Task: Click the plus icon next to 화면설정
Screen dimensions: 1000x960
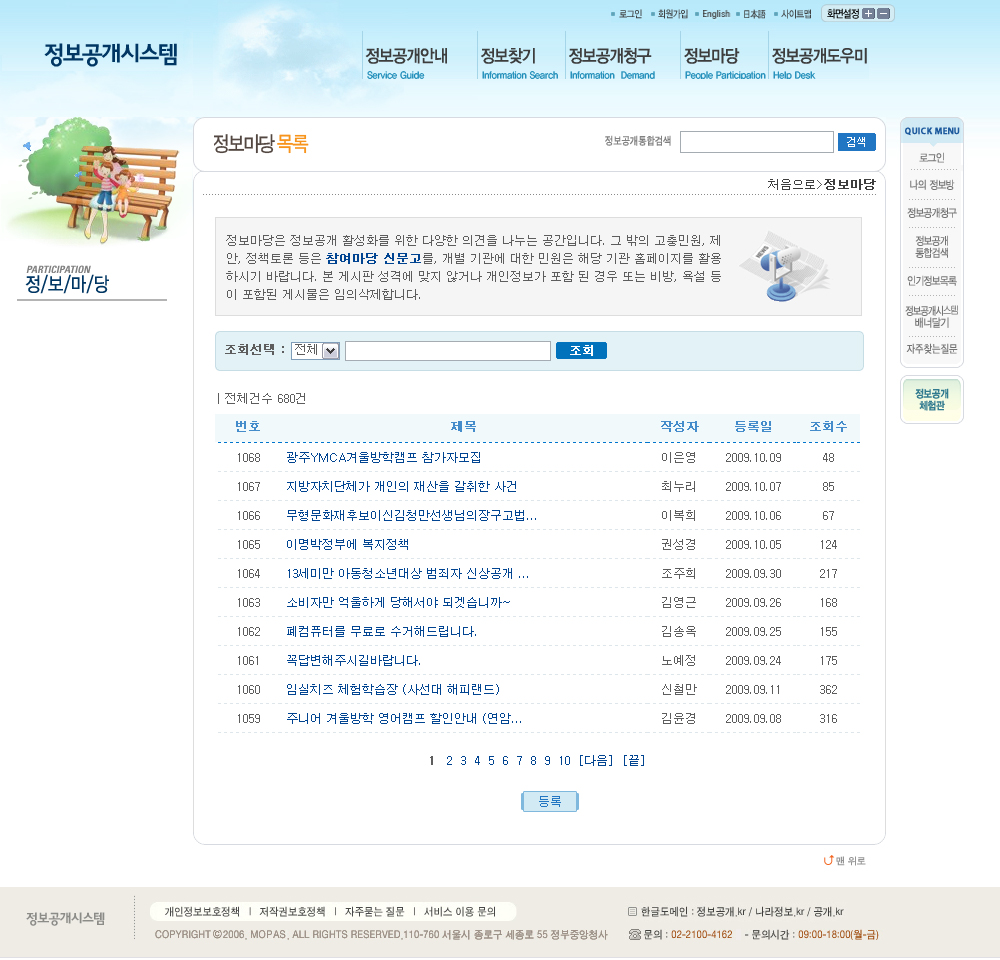Action: 868,14
